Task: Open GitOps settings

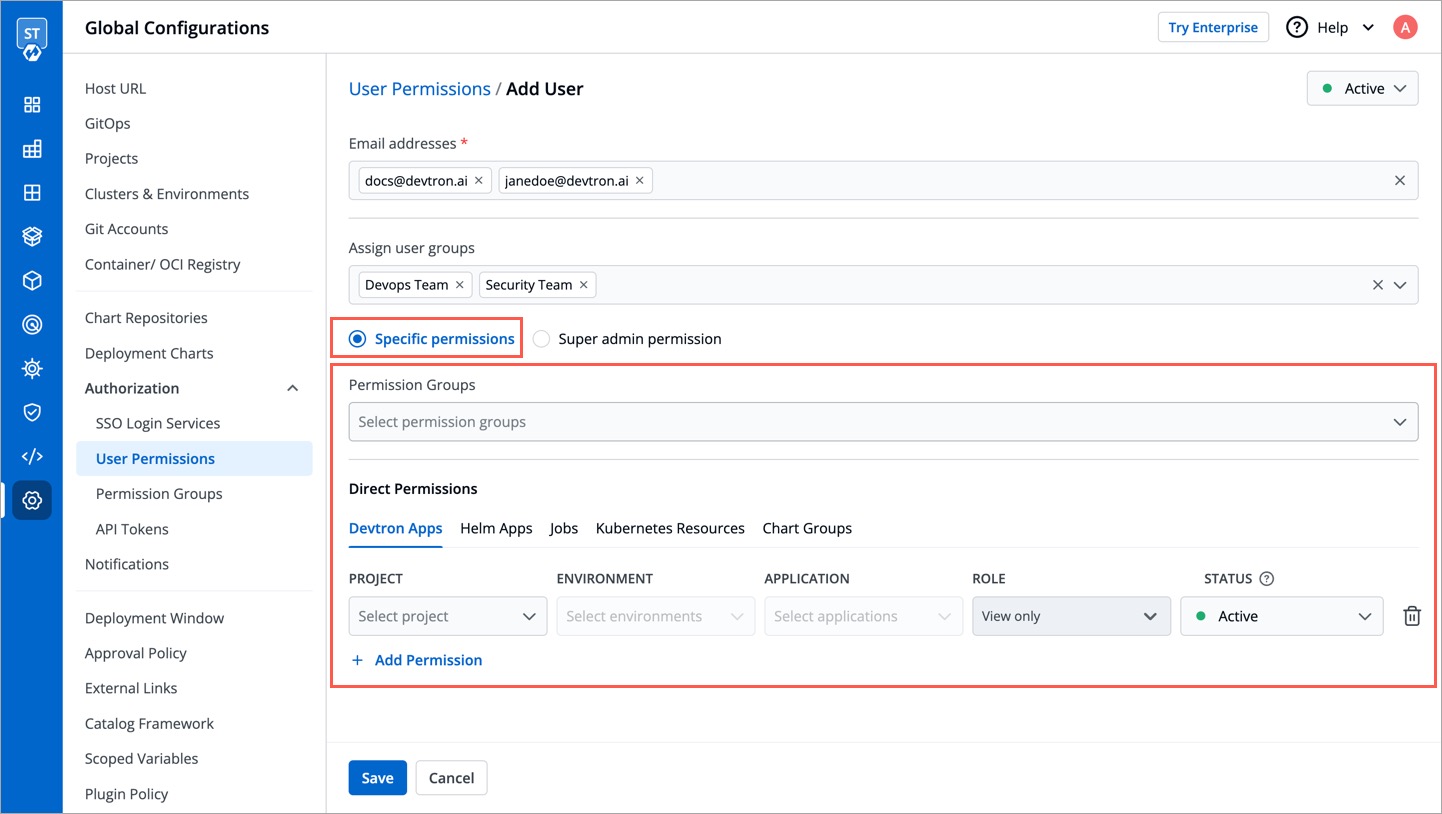Action: coord(107,123)
